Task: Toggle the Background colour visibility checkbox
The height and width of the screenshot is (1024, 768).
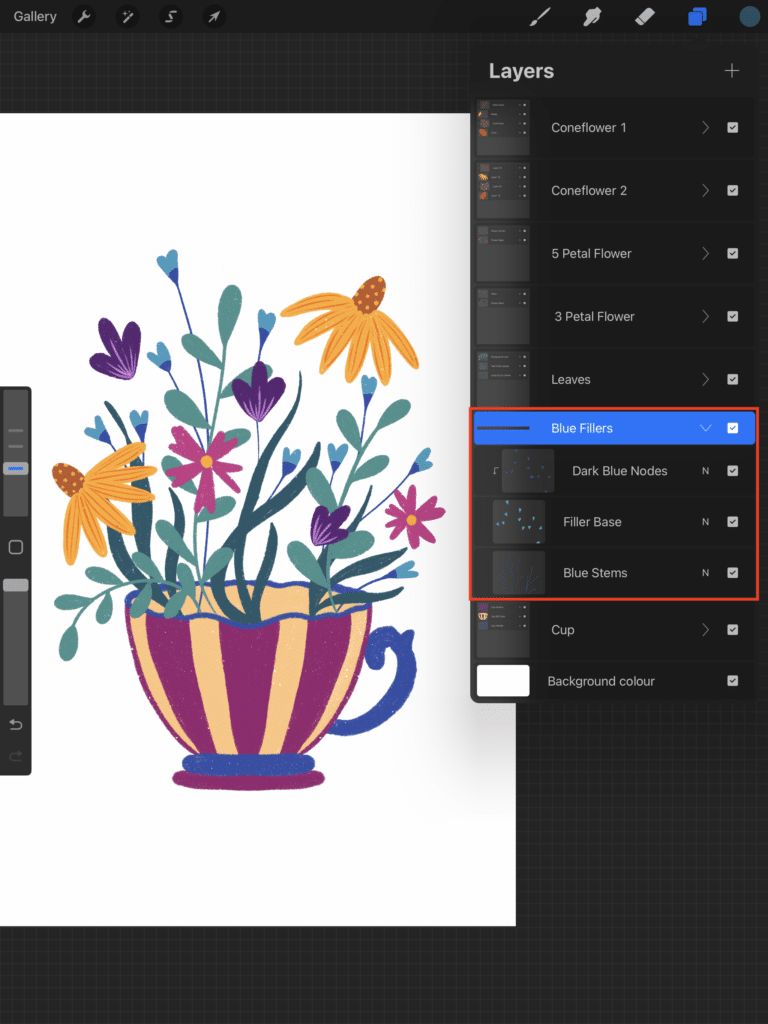Action: coord(733,680)
